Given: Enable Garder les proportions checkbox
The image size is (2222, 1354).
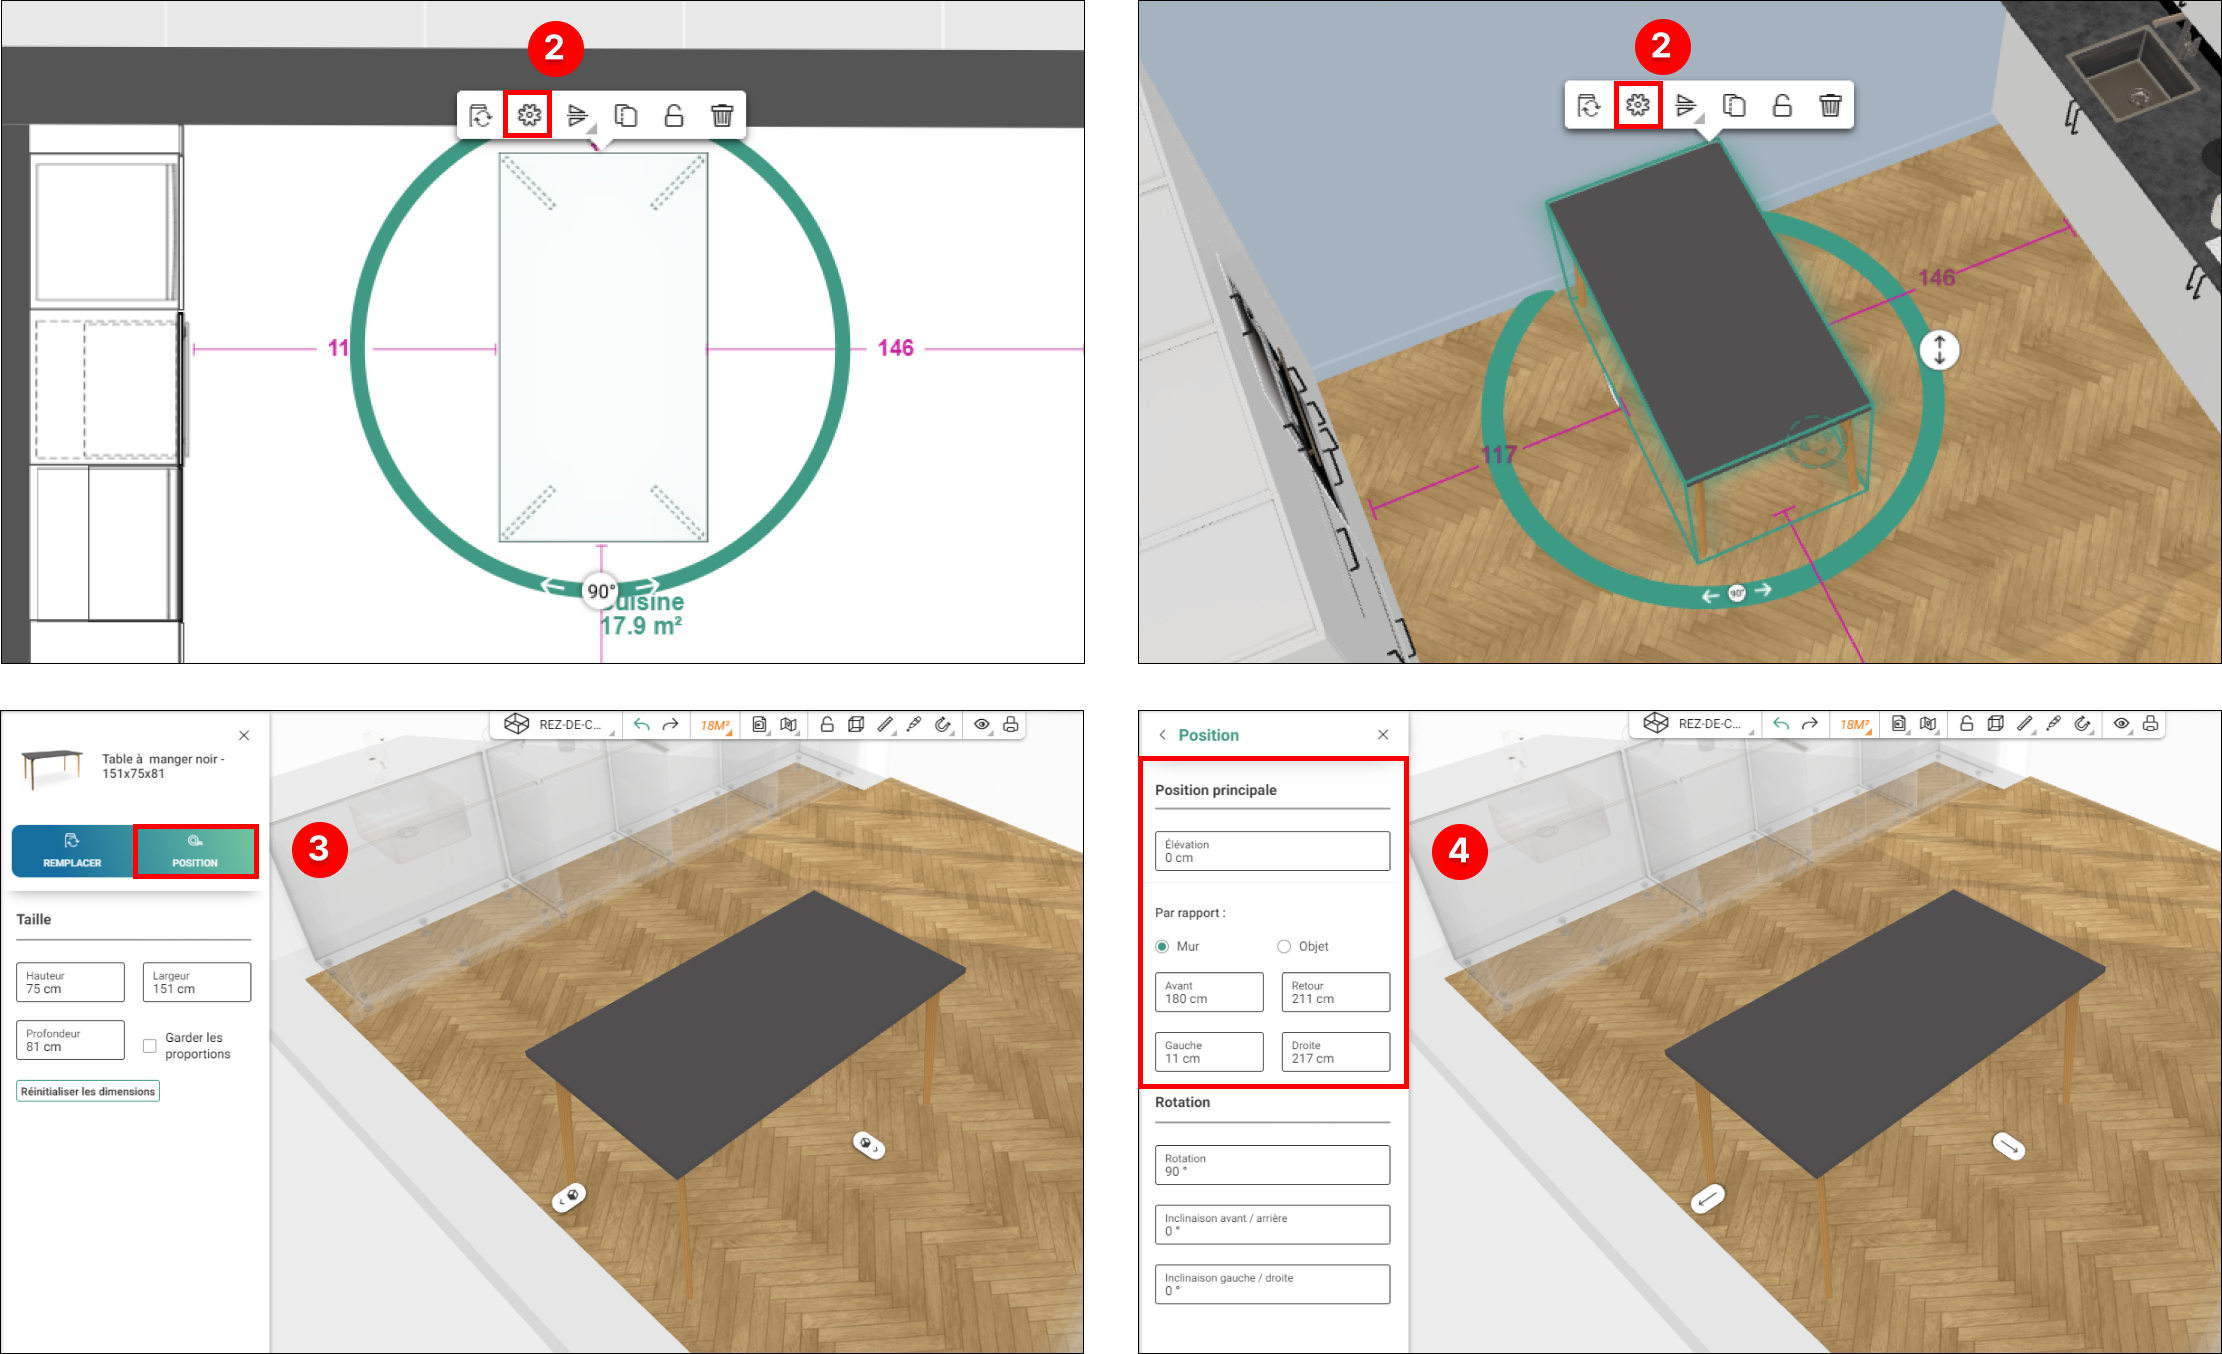Looking at the screenshot, I should tap(150, 1046).
